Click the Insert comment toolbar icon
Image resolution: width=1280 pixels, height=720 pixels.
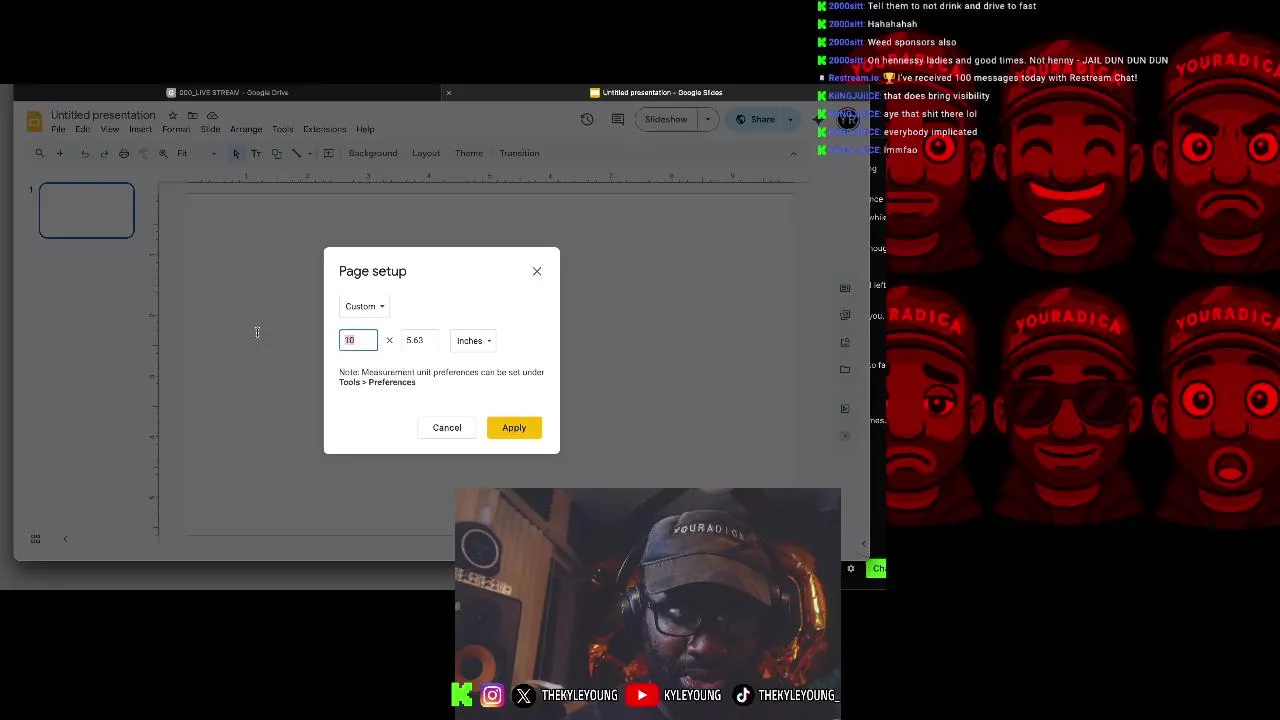click(328, 153)
